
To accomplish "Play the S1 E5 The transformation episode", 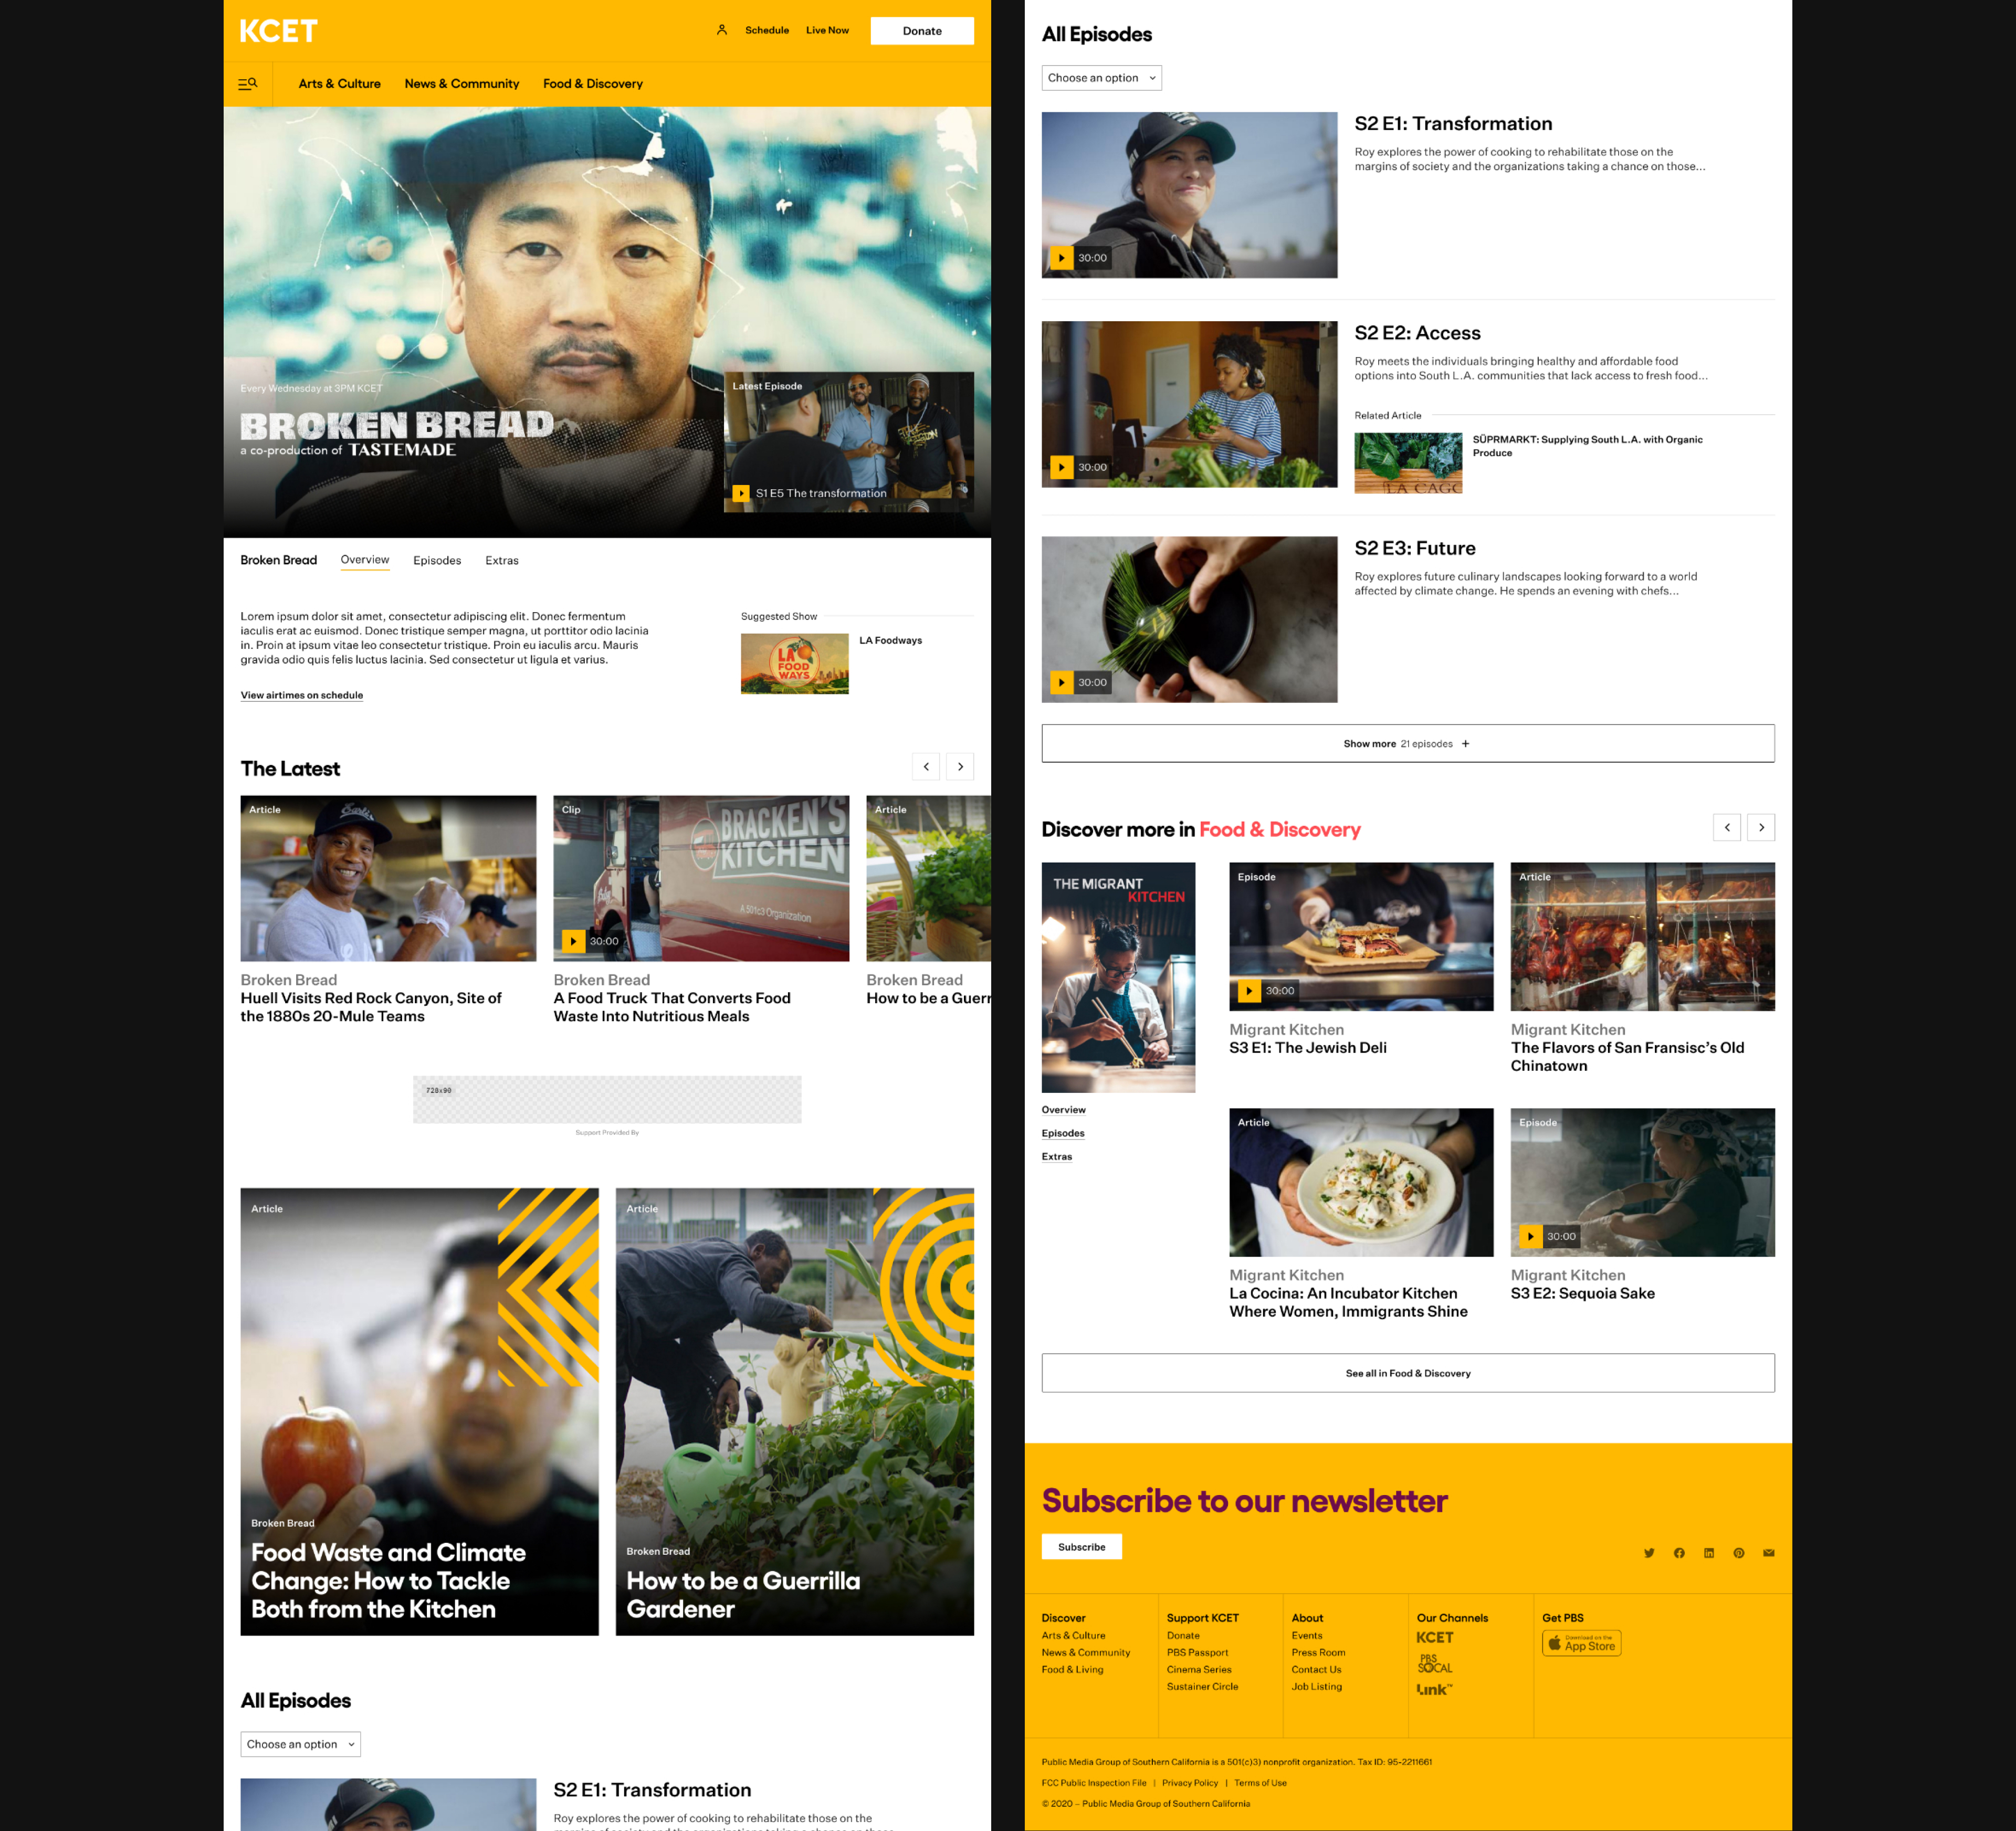I will coord(741,493).
